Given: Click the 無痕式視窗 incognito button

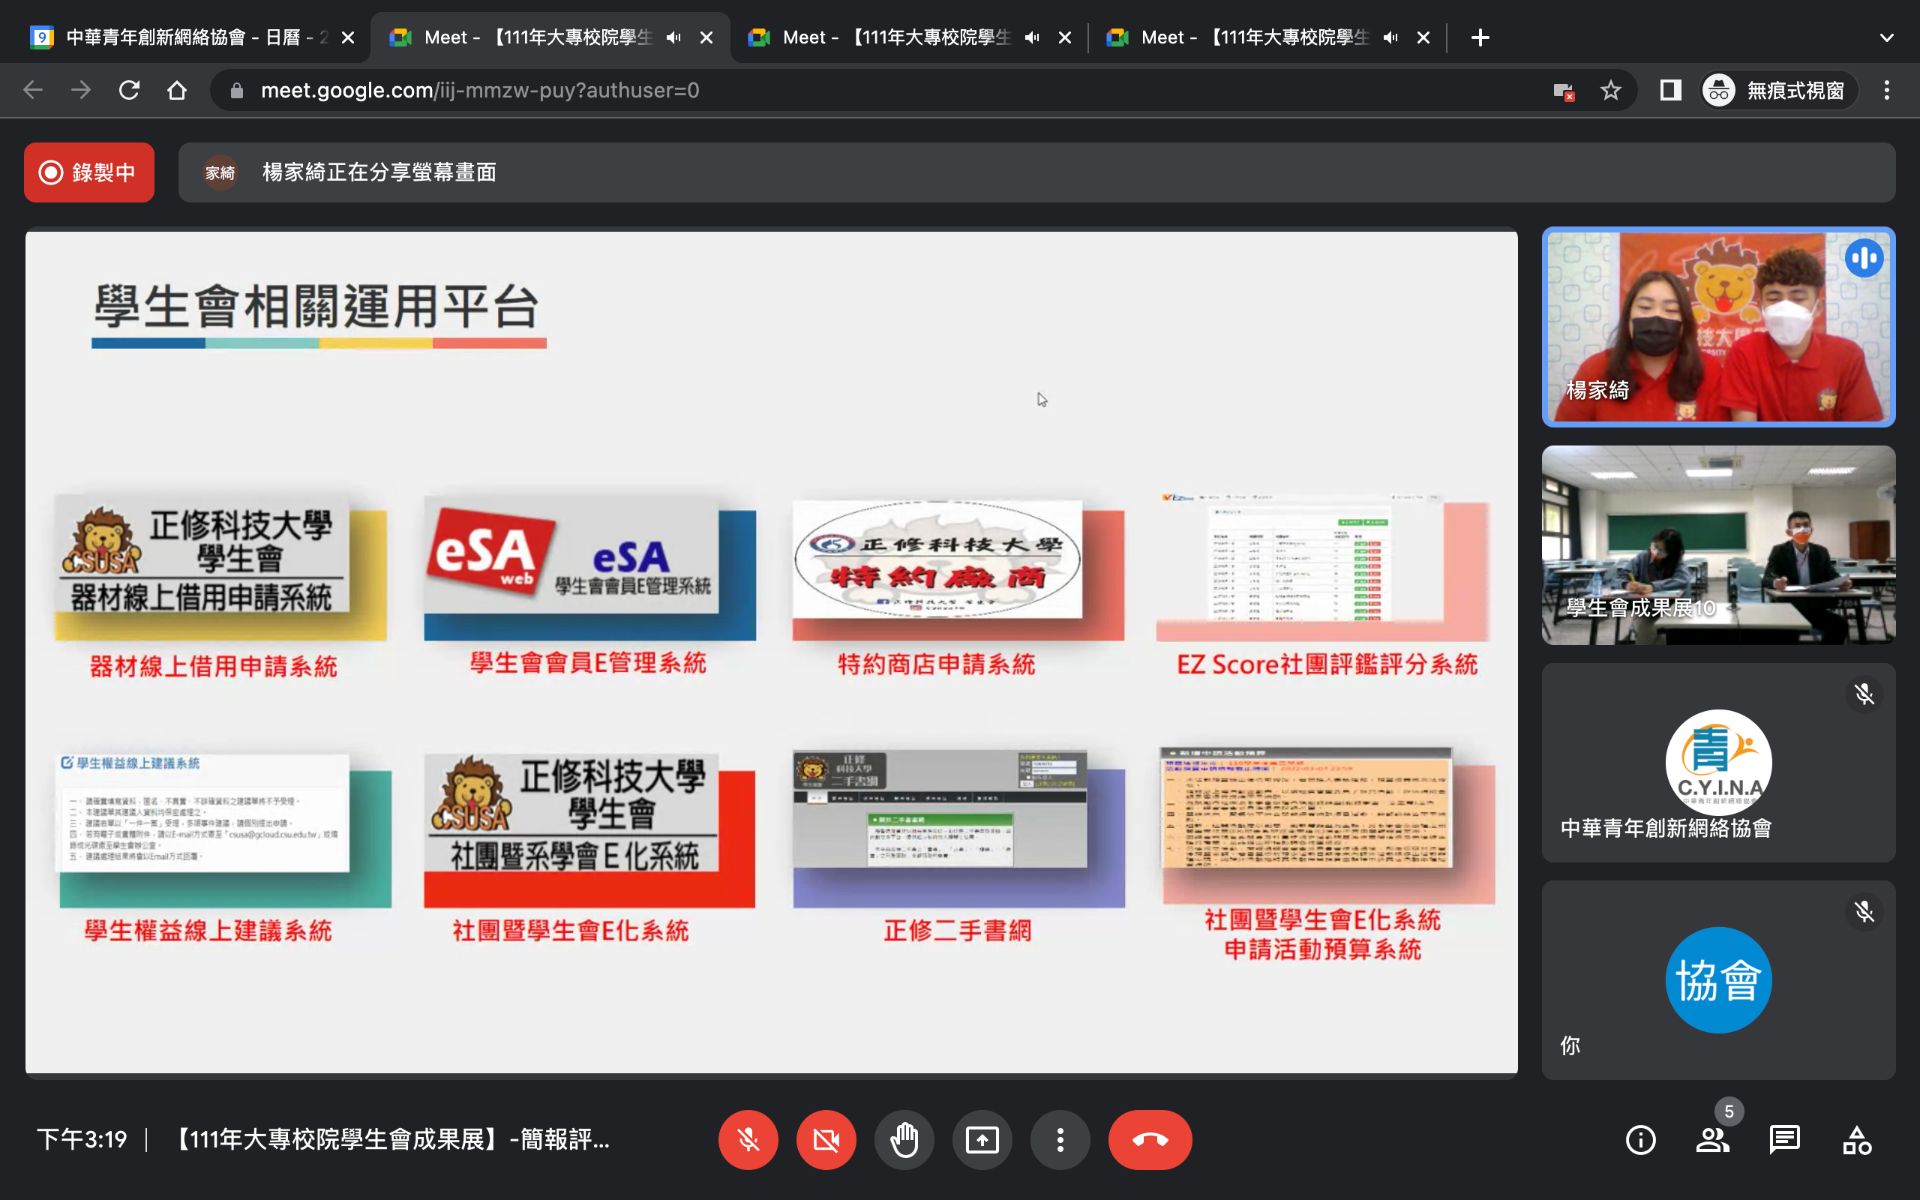Looking at the screenshot, I should click(x=1779, y=91).
